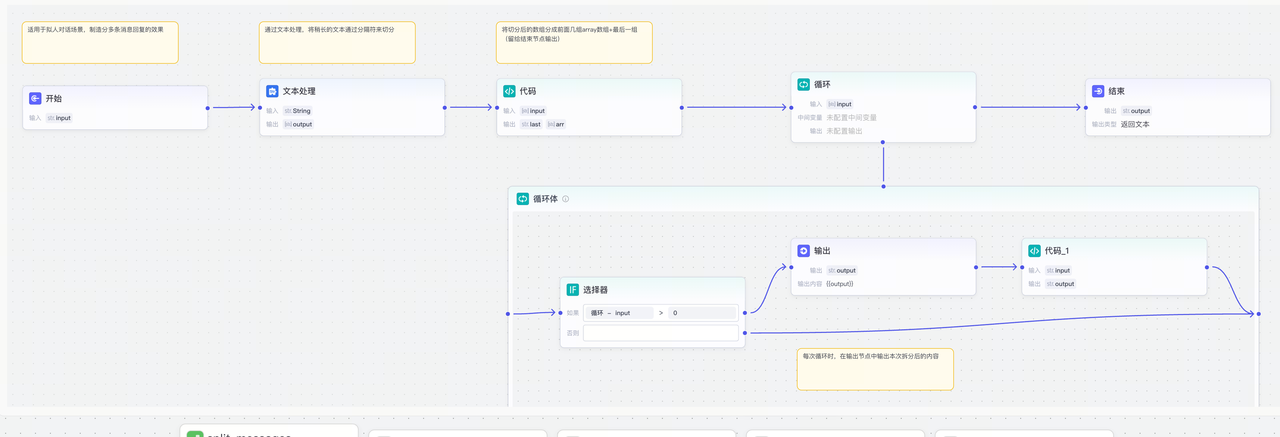Select the 选择器 IF condition icon
The width and height of the screenshot is (1280, 437).
point(572,290)
